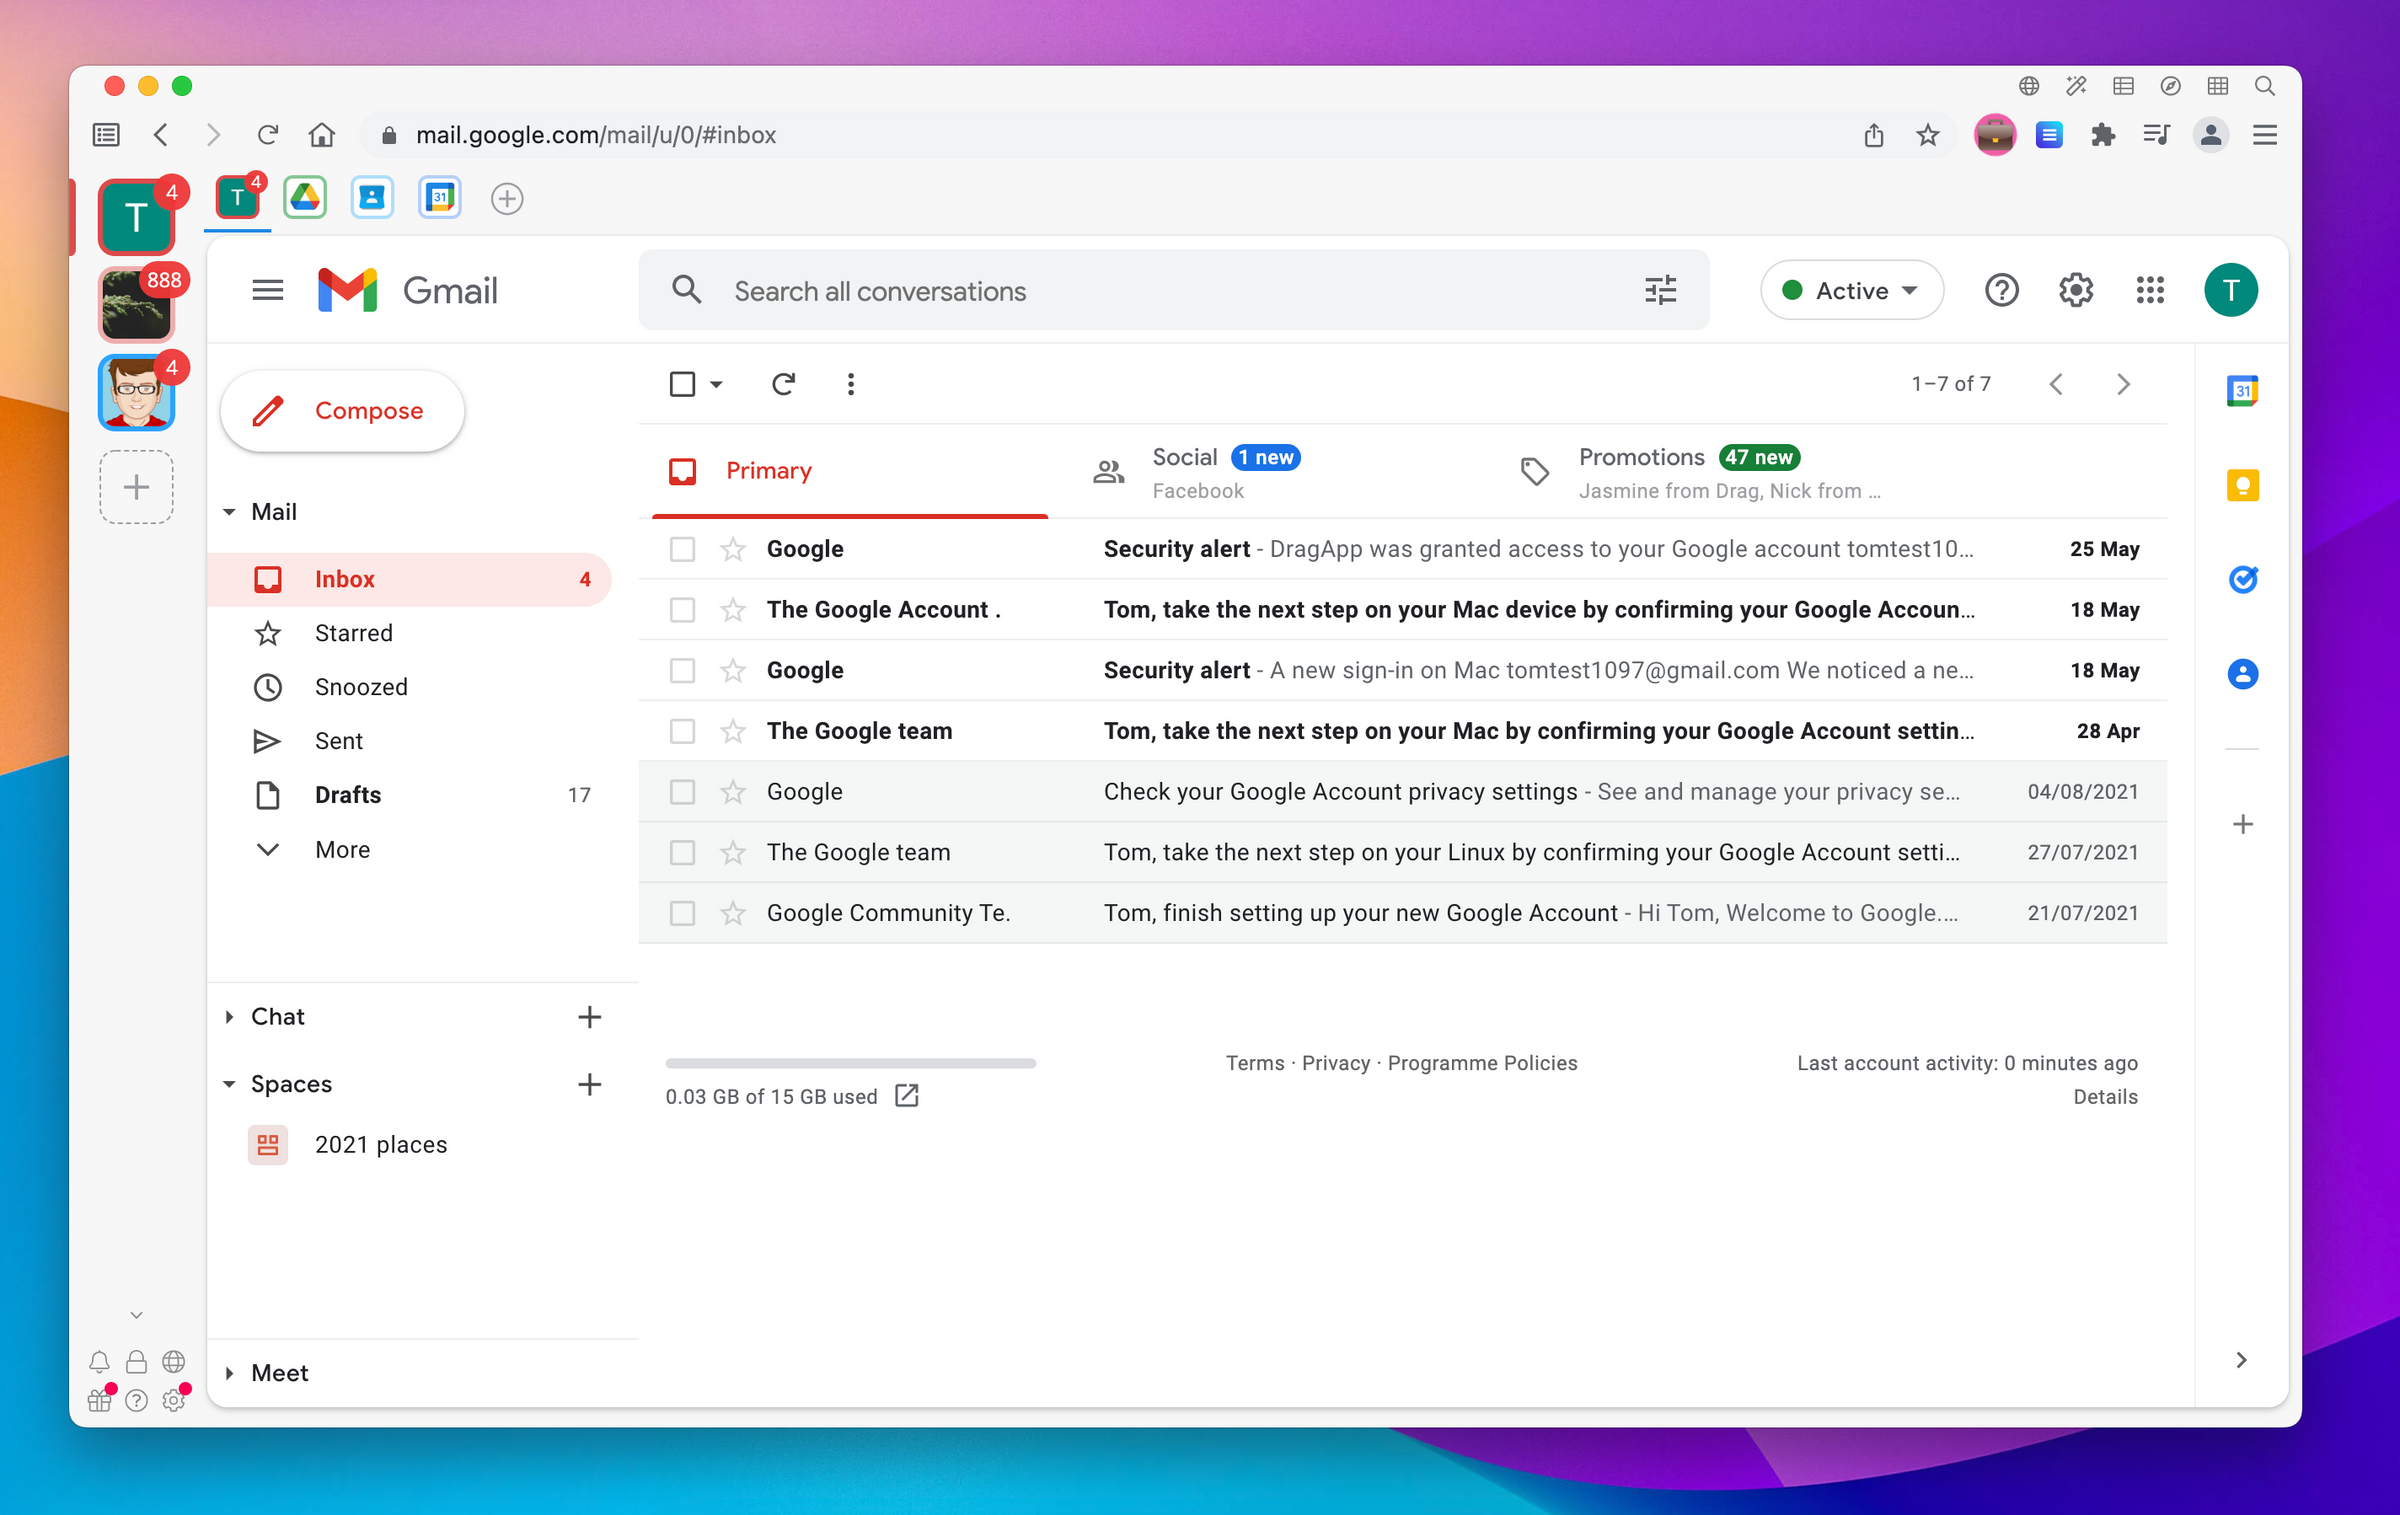This screenshot has width=2400, height=1515.
Task: Star the Google Community Team email
Action: [733, 913]
